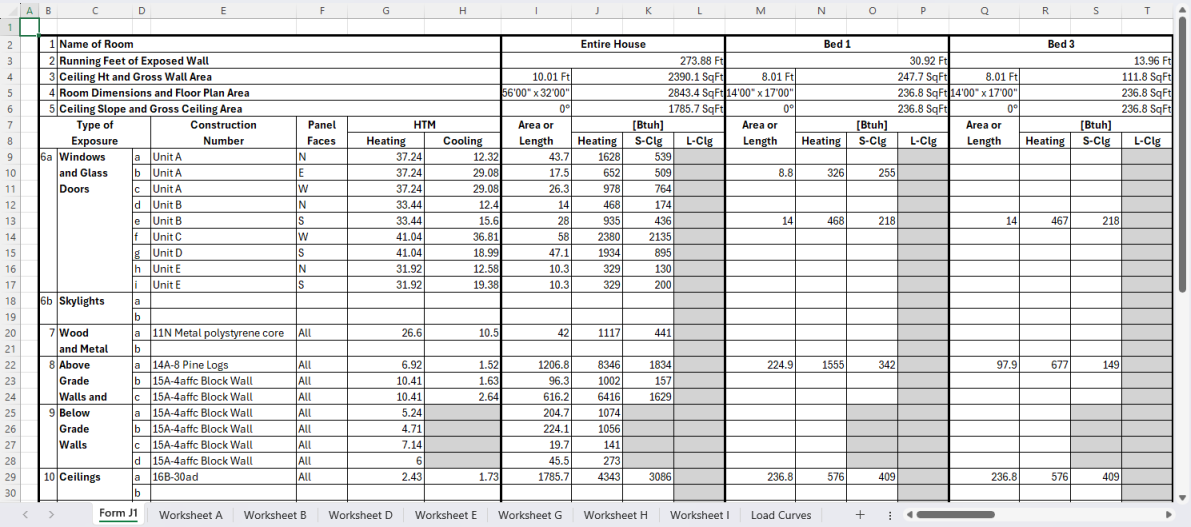Select the 1206.8 area cell

[x=537, y=364]
